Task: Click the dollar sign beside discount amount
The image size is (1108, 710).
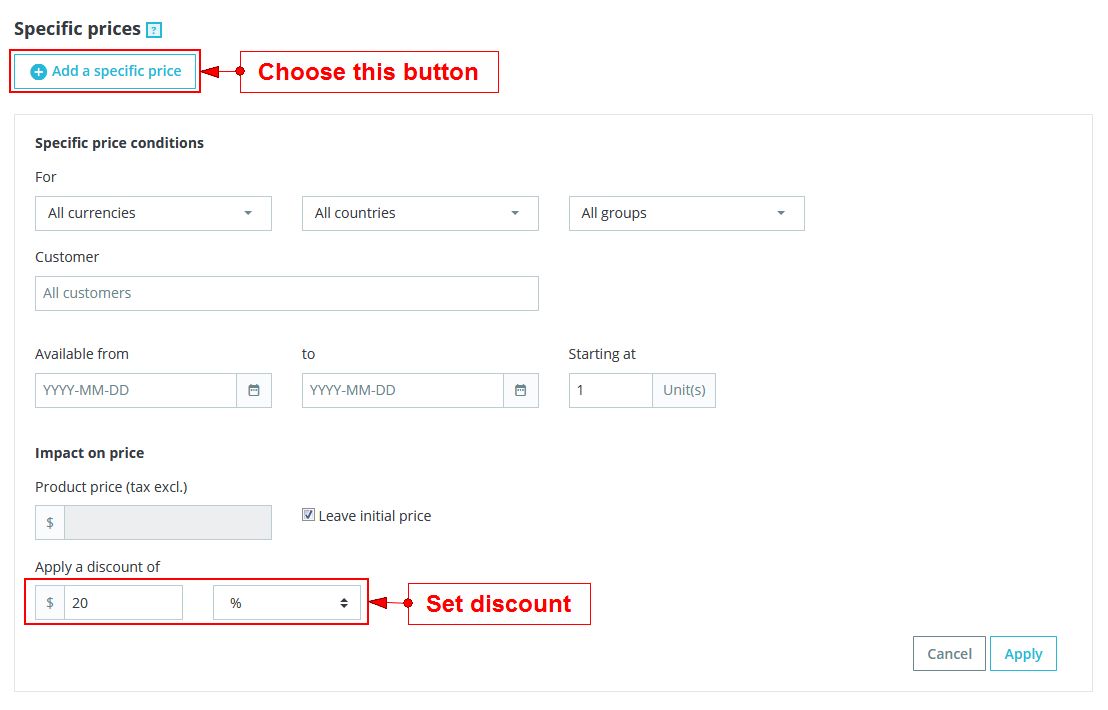Action: pos(50,603)
